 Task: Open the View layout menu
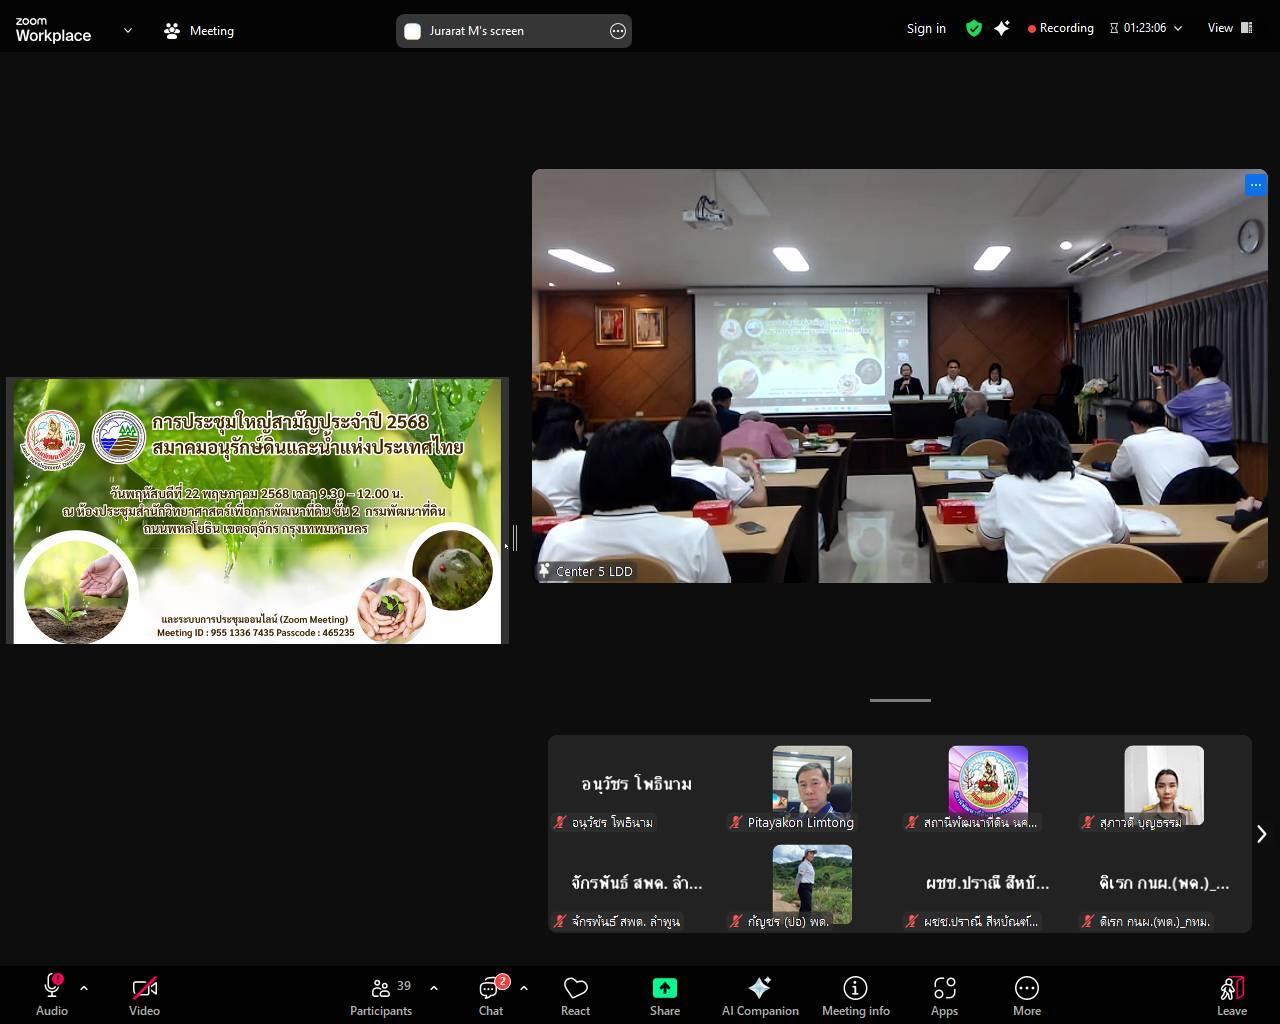[x=1229, y=28]
